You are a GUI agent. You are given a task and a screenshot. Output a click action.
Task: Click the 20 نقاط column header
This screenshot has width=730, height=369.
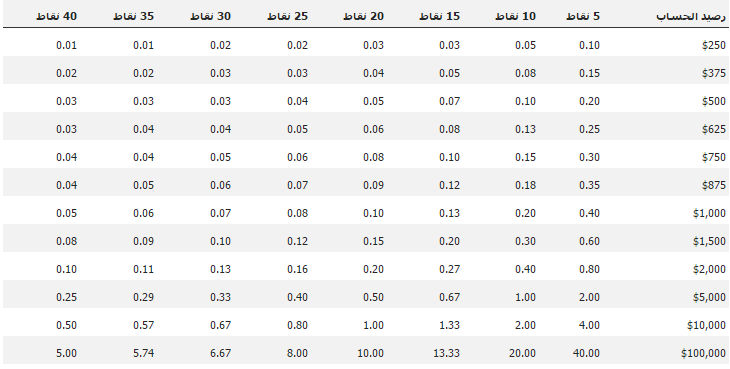364,16
